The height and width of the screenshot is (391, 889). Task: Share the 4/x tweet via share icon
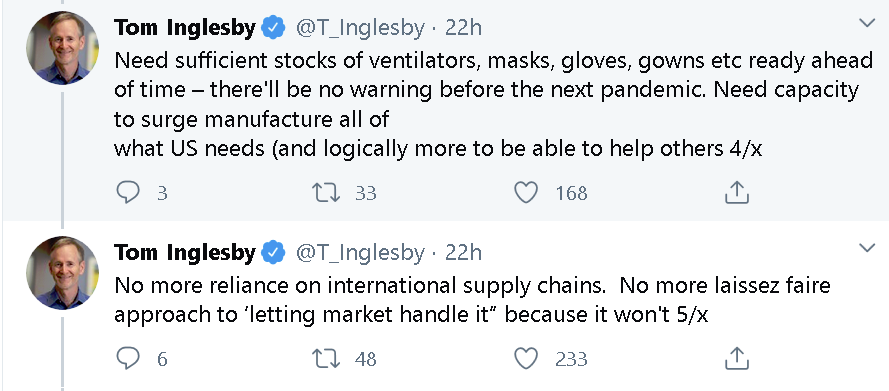tap(737, 193)
